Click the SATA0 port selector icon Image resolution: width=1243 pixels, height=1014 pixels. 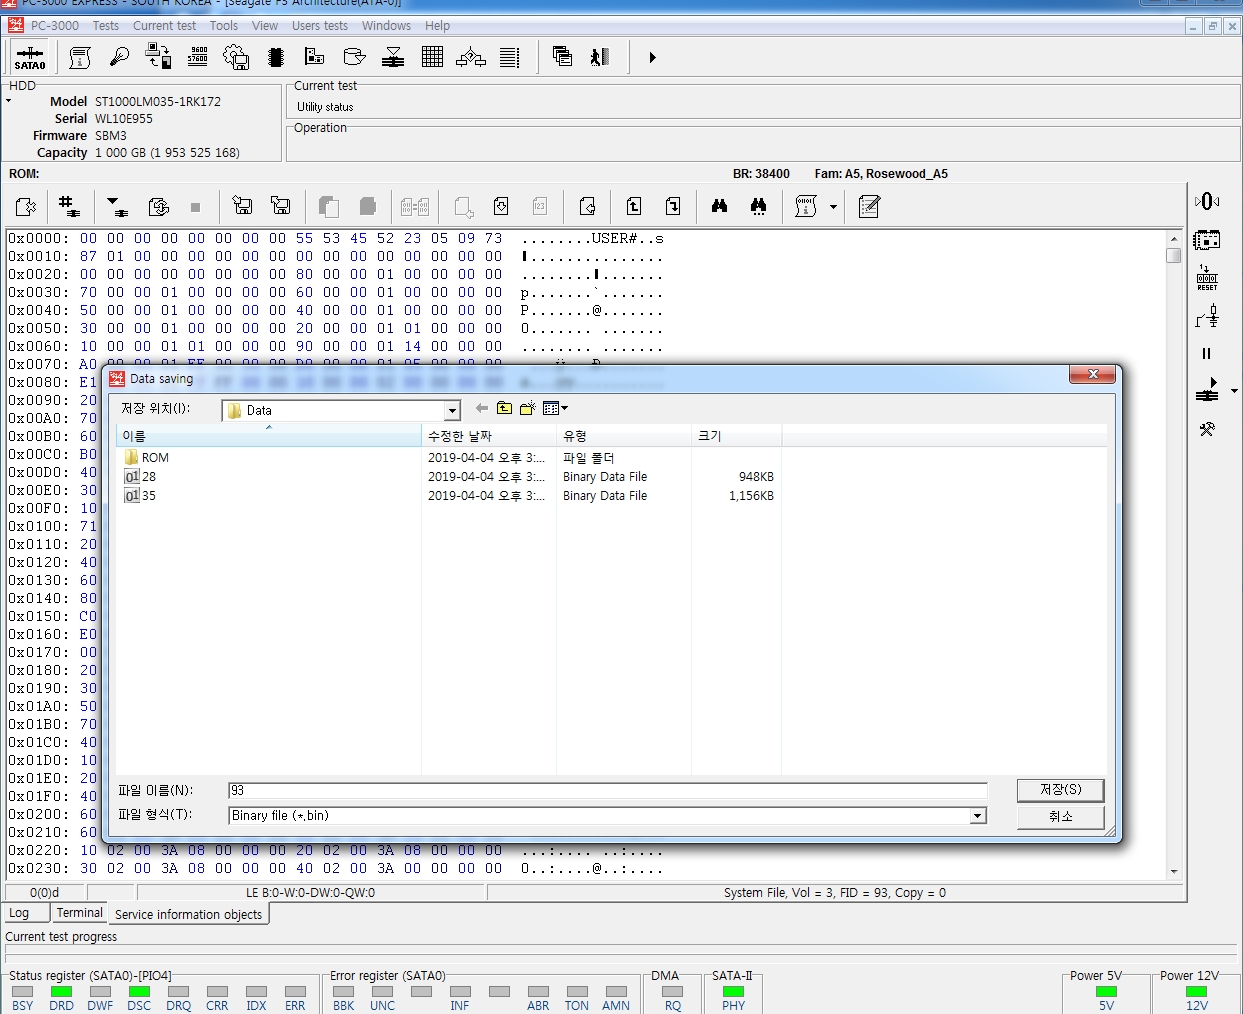tap(30, 58)
